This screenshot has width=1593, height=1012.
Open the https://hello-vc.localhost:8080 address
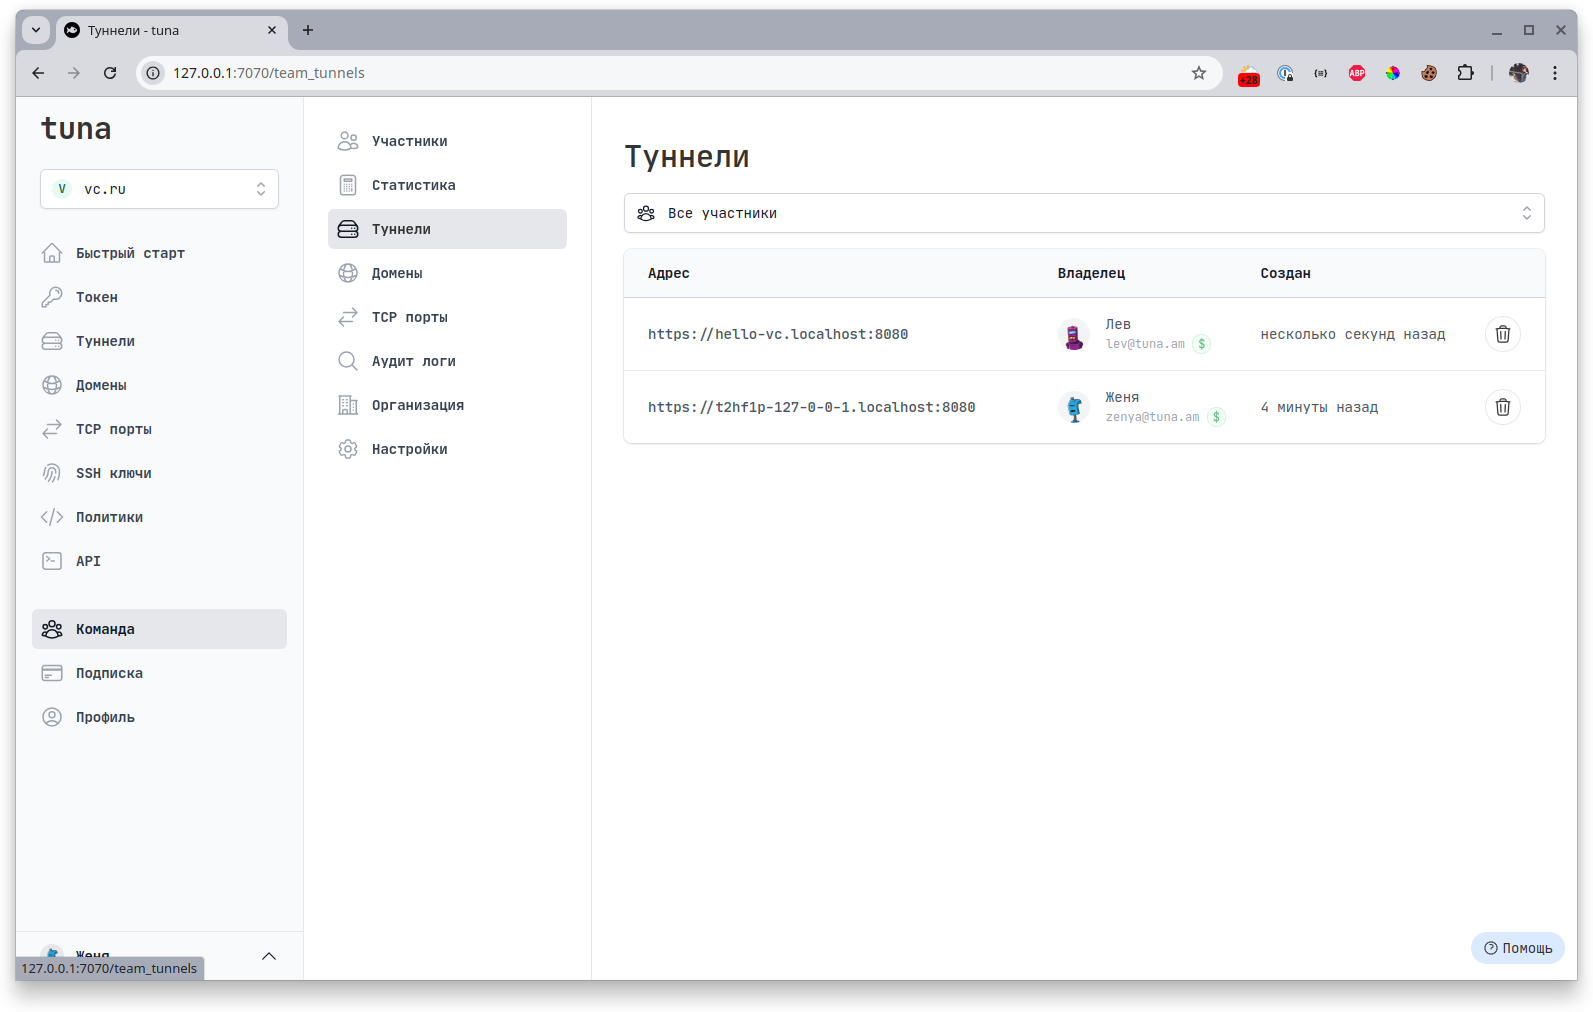pos(778,334)
